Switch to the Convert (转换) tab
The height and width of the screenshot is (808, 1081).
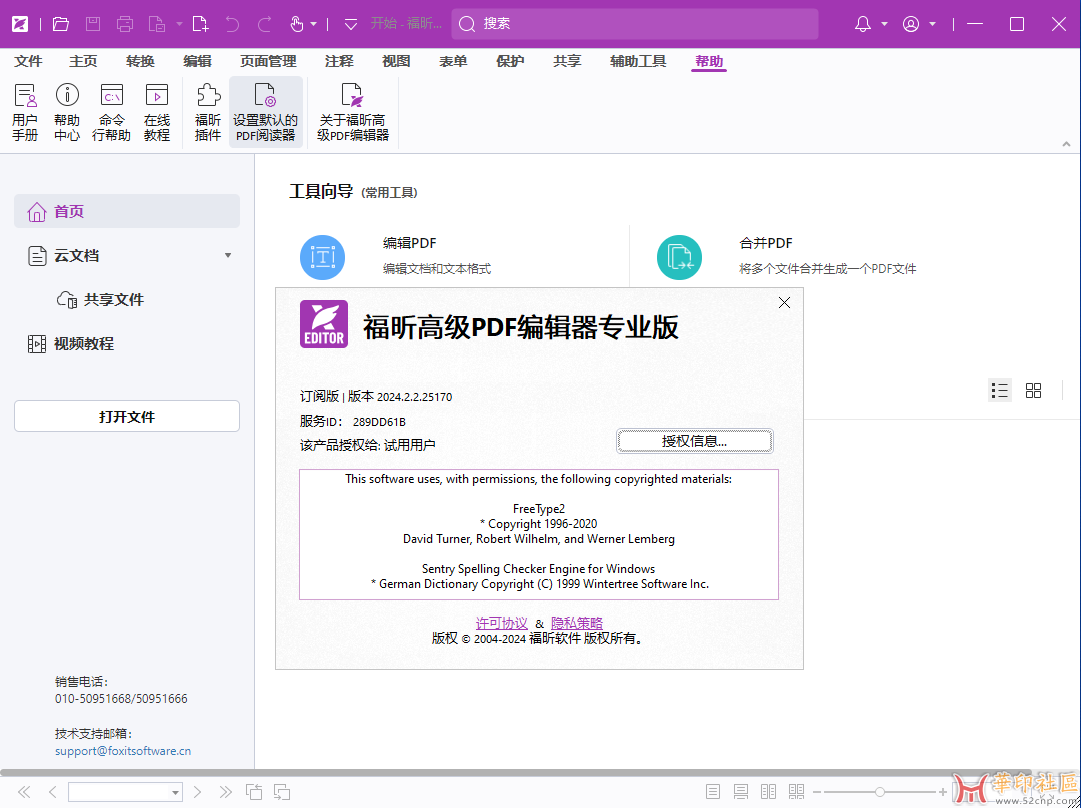tap(141, 61)
